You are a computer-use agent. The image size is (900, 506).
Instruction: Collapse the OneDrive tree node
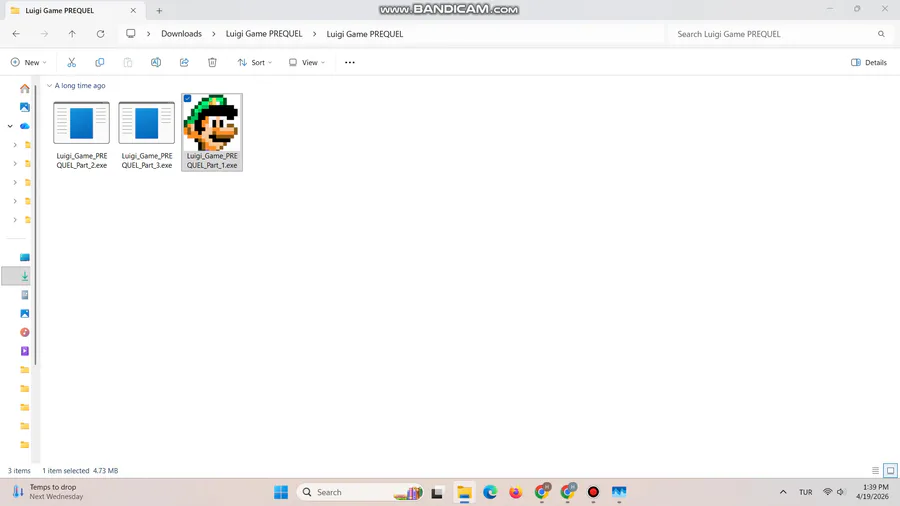coord(10,126)
